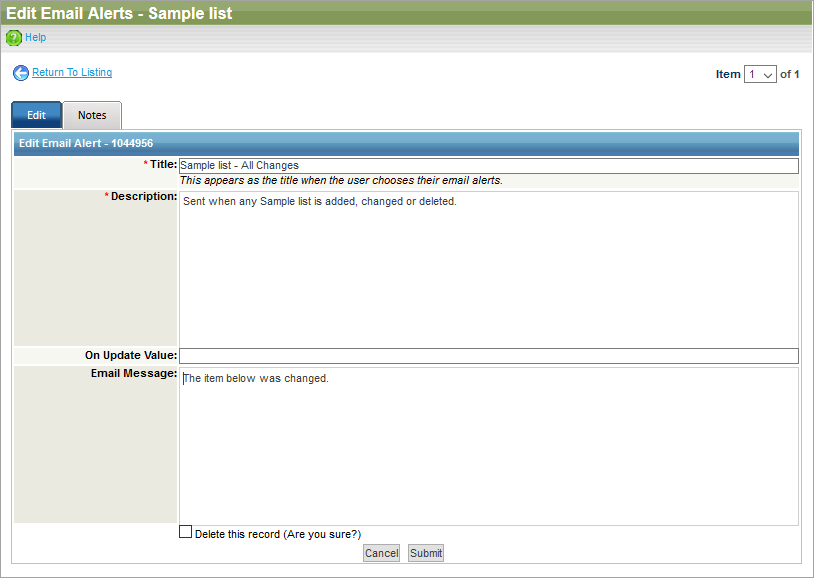Click the Email Message field label

(134, 373)
